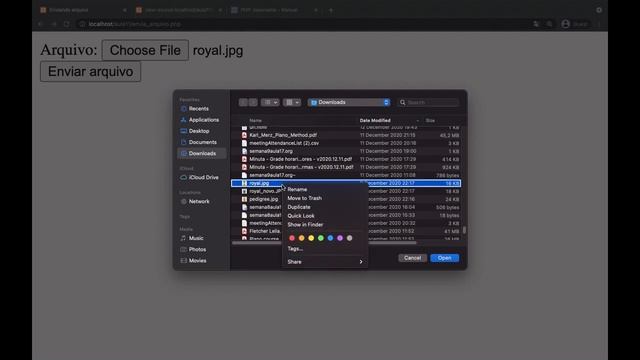The image size is (640, 360).
Task: Apply the gray tag color
Action: pyautogui.click(x=349, y=238)
